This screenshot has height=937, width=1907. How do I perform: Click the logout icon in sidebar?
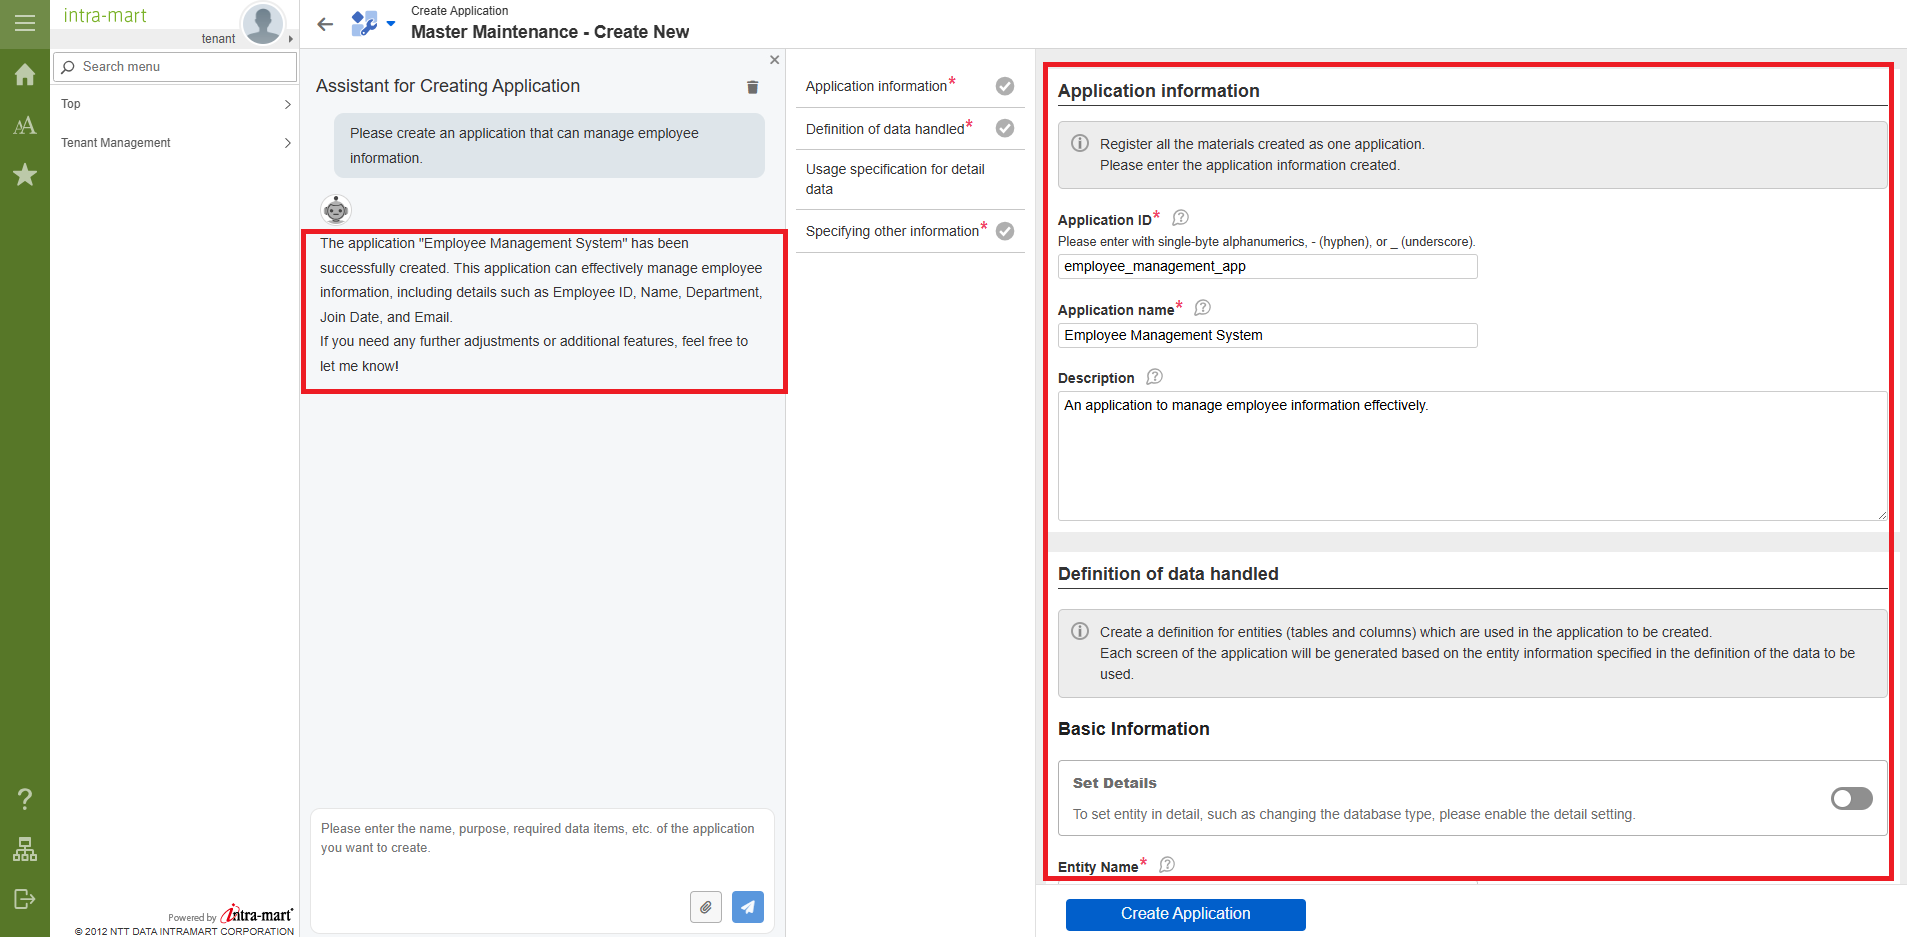coord(24,899)
